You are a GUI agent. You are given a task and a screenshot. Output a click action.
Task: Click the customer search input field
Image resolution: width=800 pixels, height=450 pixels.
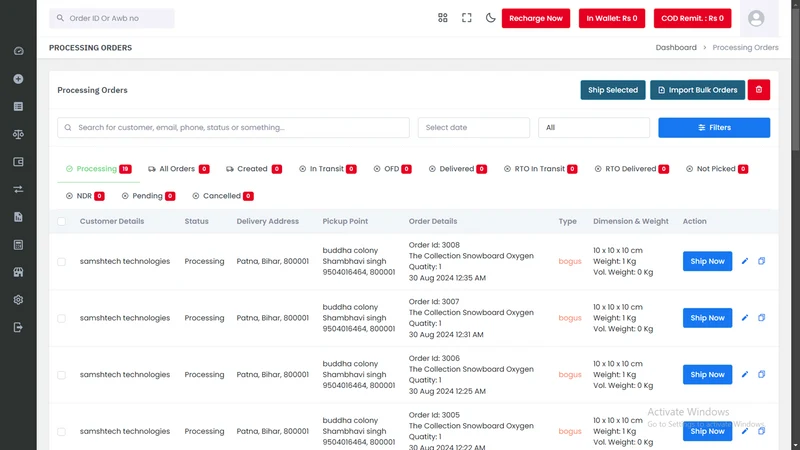233,128
